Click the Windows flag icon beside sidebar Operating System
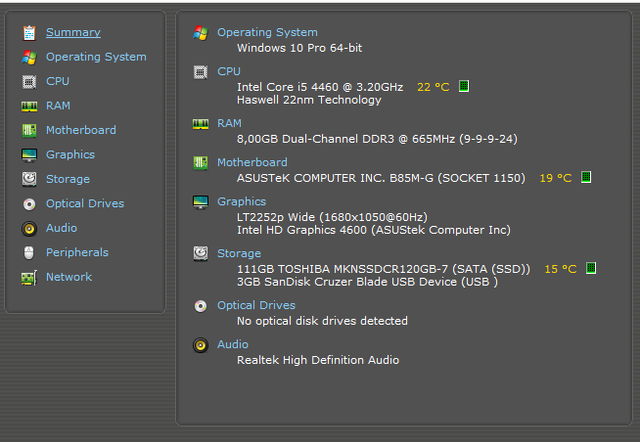Screen dimensions: 640x442 (x=29, y=57)
